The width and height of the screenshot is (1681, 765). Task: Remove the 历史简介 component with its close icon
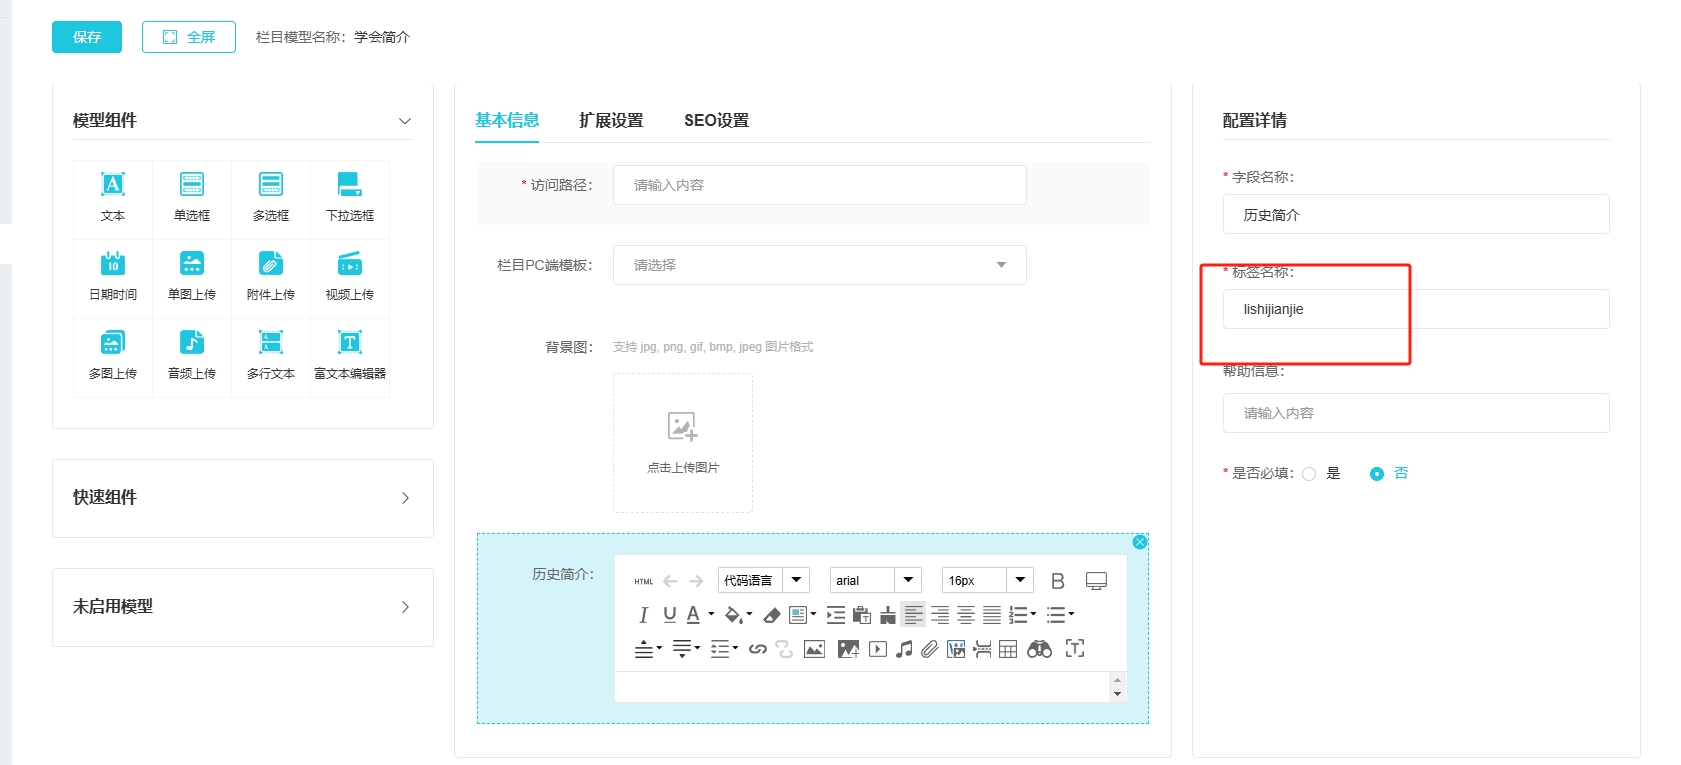click(1140, 542)
